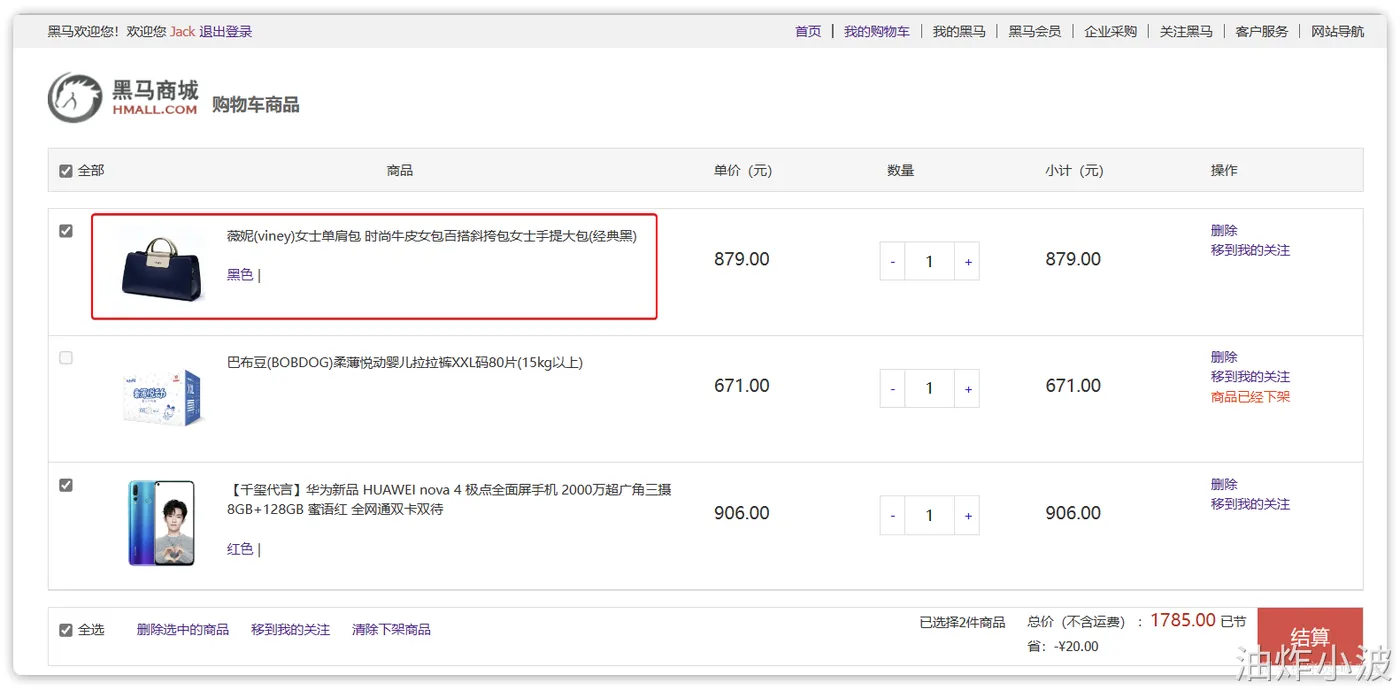Uncheck the HUAWEI nova 4 item checkbox
Viewport: 1400px width, 690px height.
(x=66, y=485)
